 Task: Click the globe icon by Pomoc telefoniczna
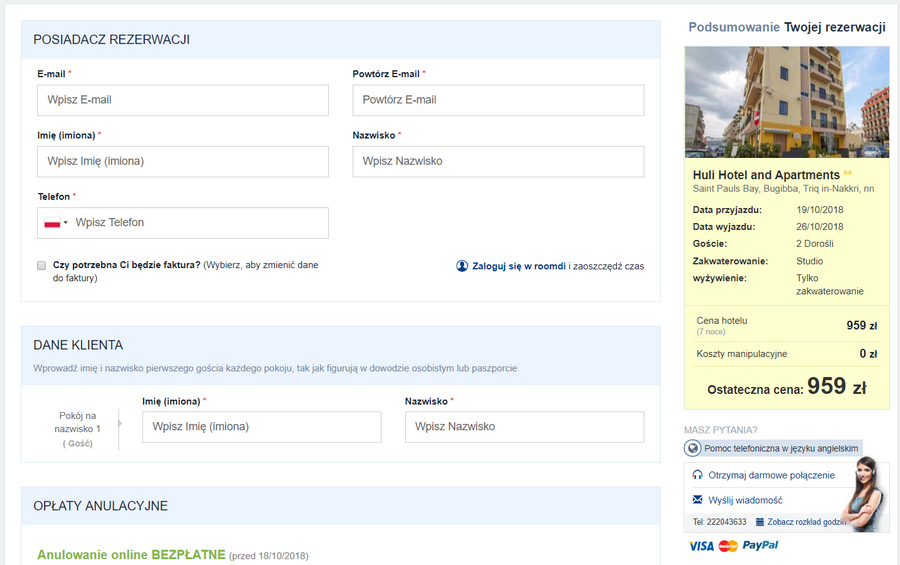[693, 448]
